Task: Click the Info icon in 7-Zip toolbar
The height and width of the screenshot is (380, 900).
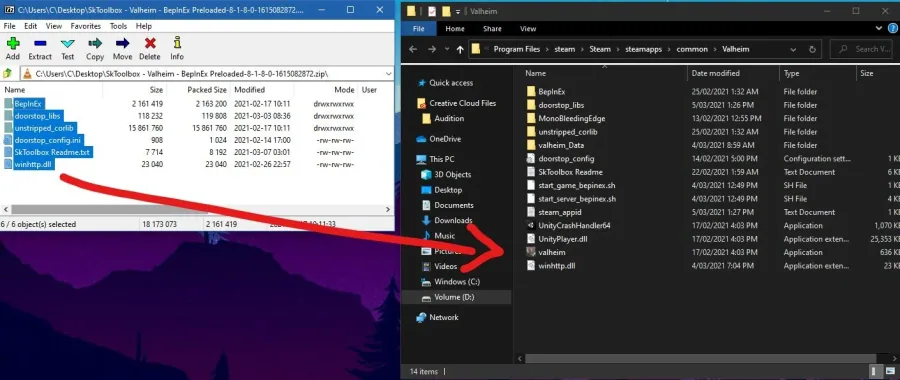Action: 177,44
